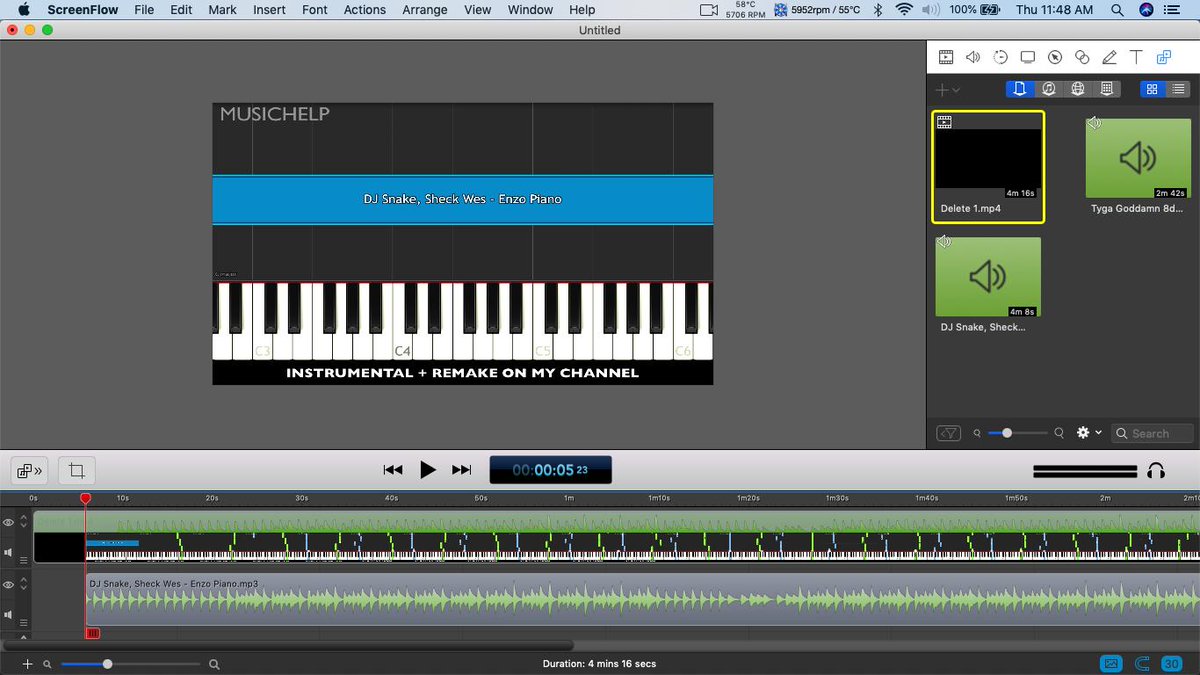Select the DJ Snake, Sheck audio thumbnail
Viewport: 1200px width, 675px height.
(988, 277)
